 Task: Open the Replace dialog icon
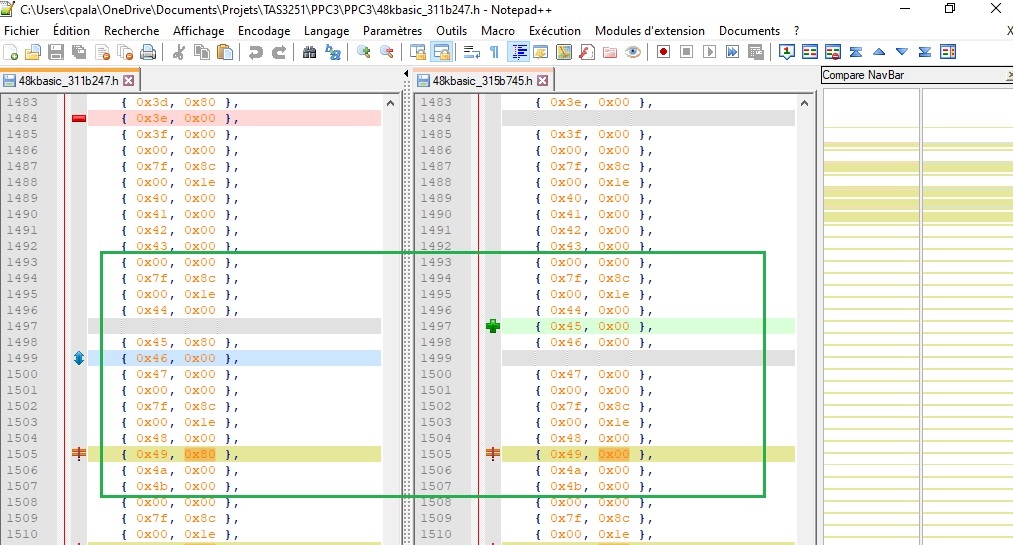[333, 52]
